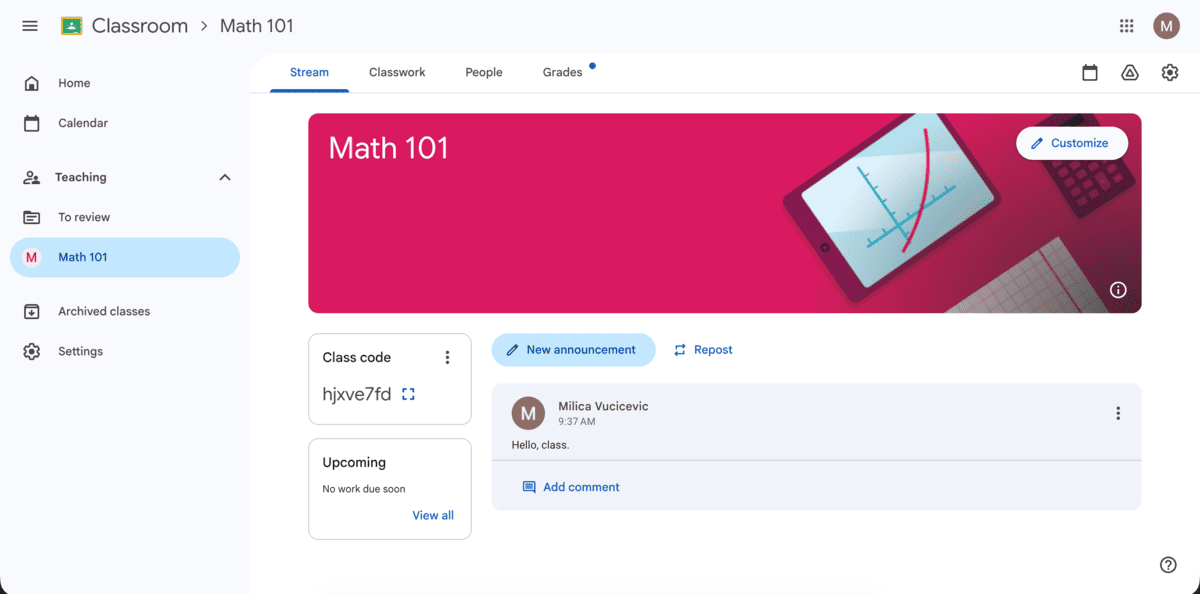1200x594 pixels.
Task: Open the Google apps grid launcher
Action: [1126, 25]
